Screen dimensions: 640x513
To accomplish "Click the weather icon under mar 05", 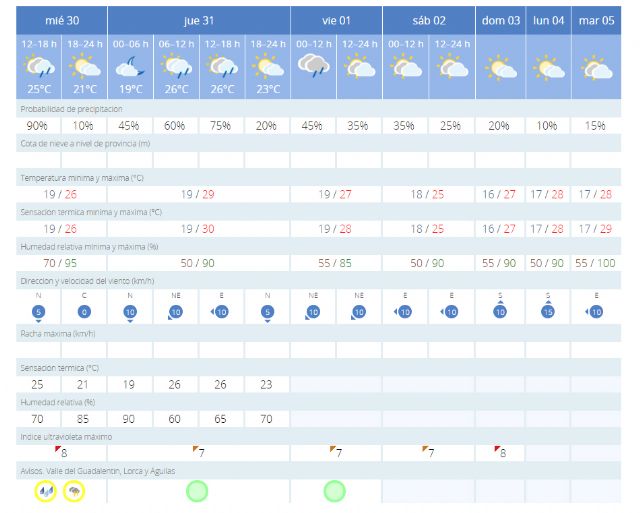I will pos(597,68).
